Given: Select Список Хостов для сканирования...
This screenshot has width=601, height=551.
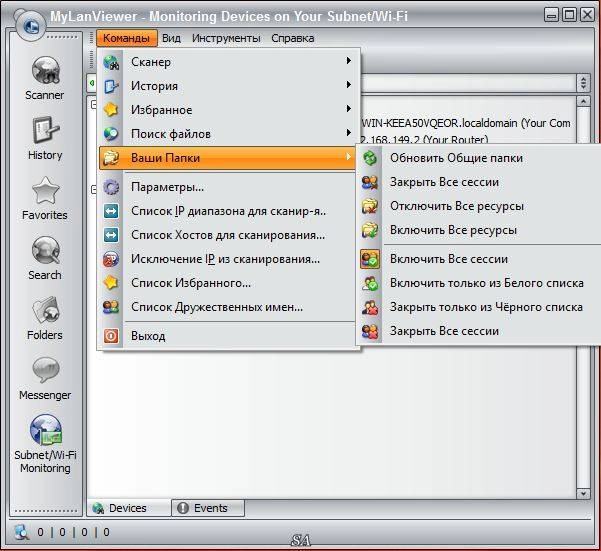Looking at the screenshot, I should coord(227,235).
